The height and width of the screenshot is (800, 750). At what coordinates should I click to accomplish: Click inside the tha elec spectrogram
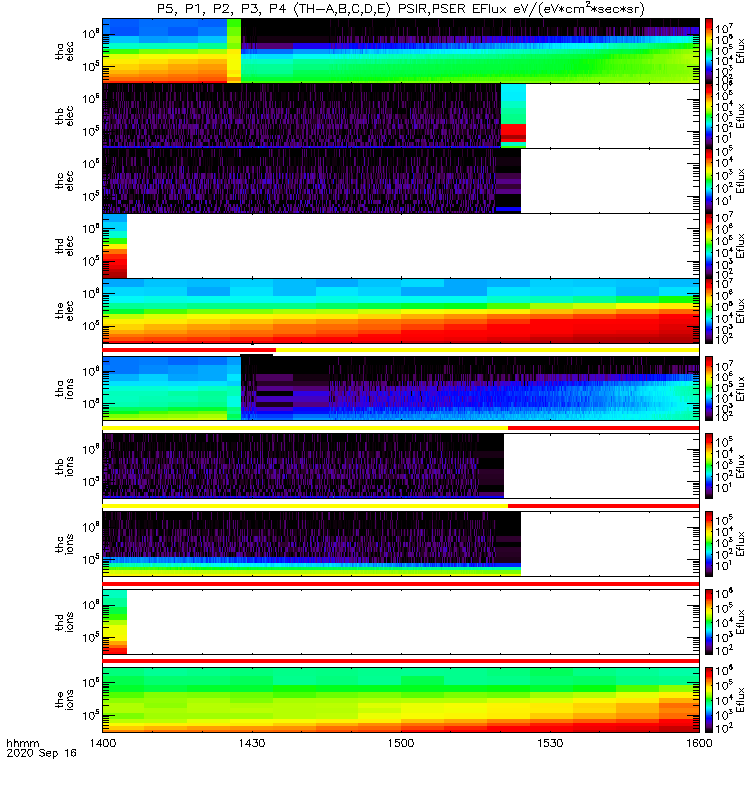tap(401, 51)
